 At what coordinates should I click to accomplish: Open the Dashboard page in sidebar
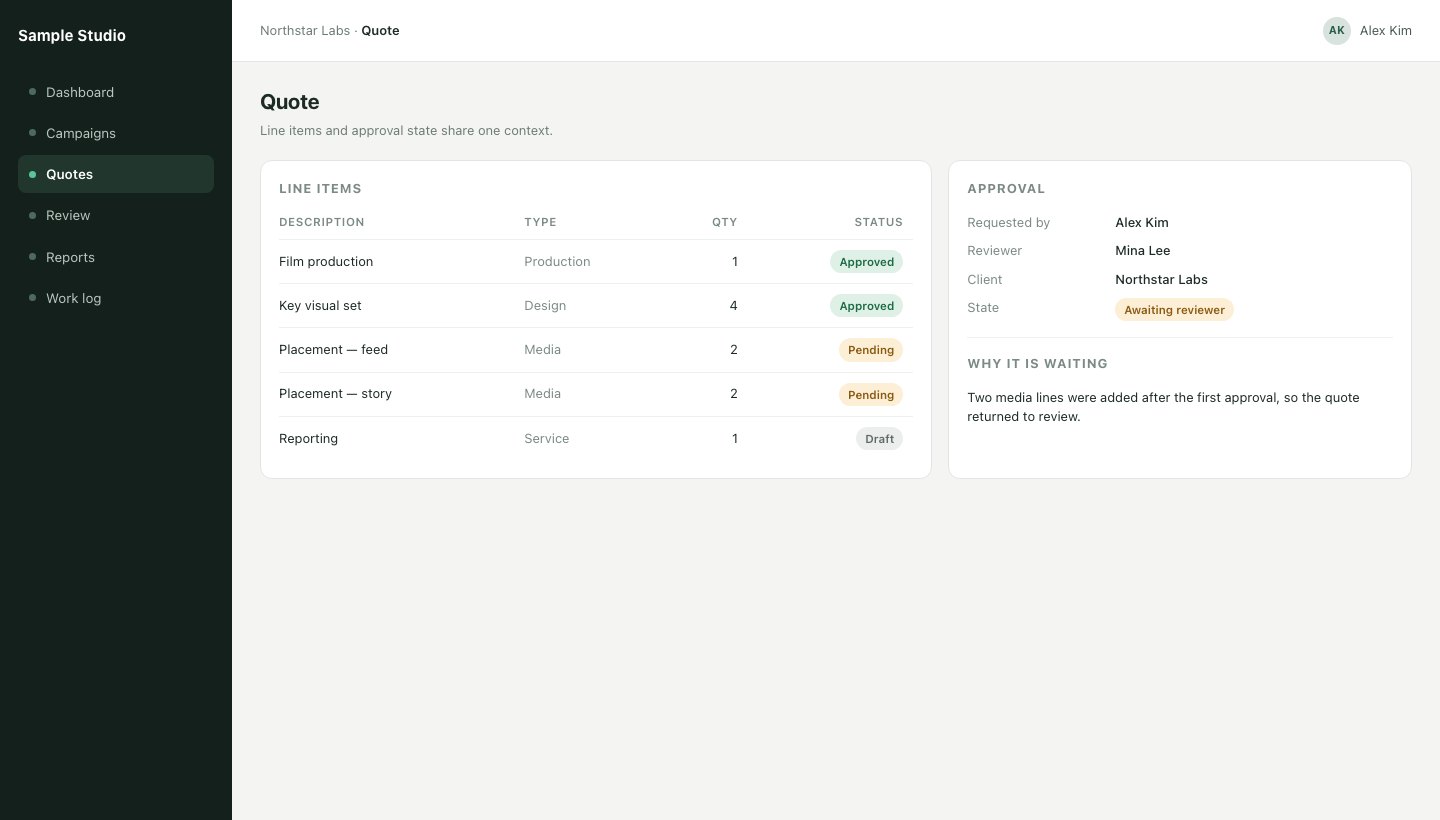(x=116, y=92)
